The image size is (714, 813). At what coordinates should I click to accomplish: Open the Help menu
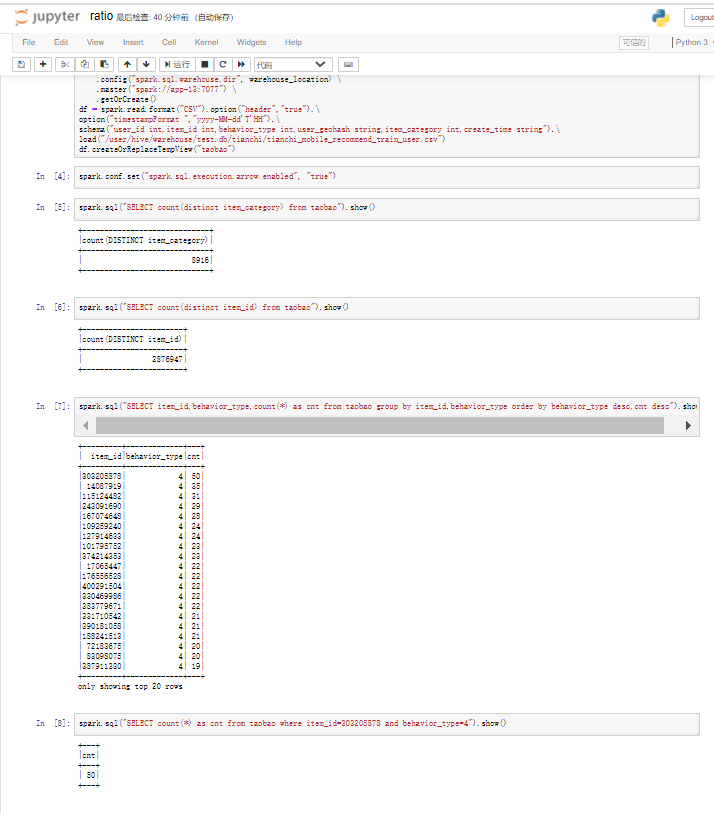point(293,43)
